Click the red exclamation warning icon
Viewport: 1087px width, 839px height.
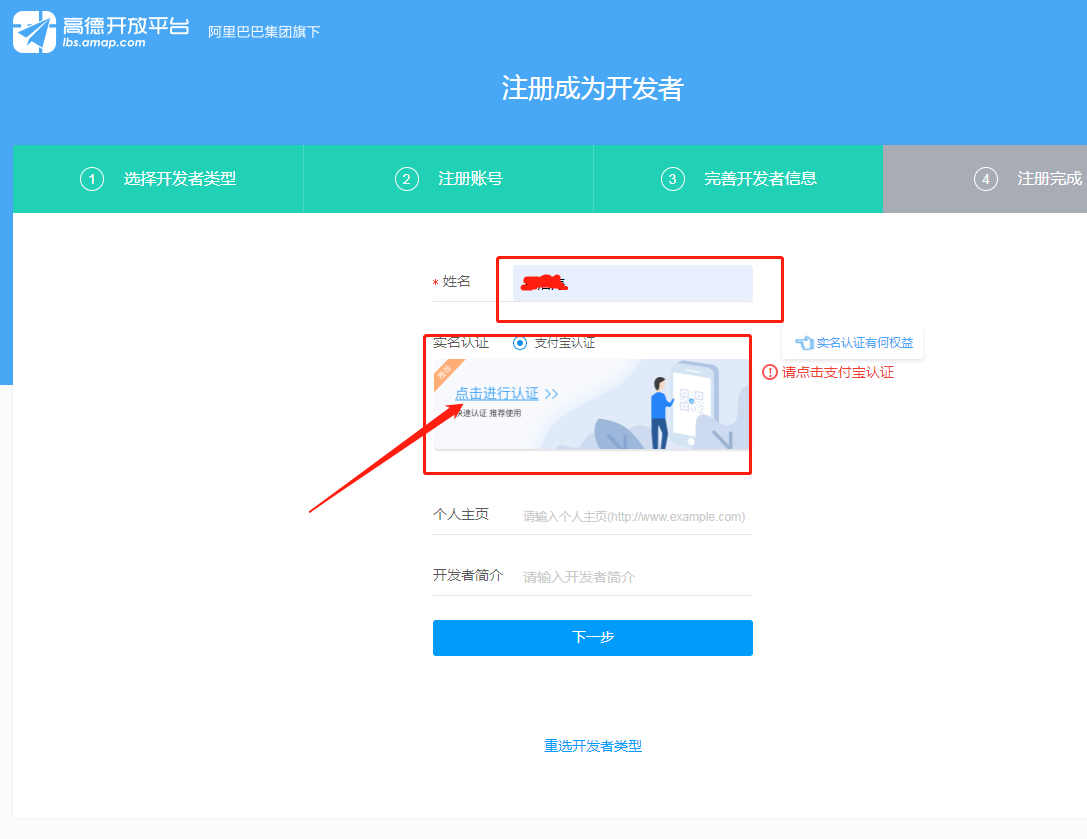769,372
